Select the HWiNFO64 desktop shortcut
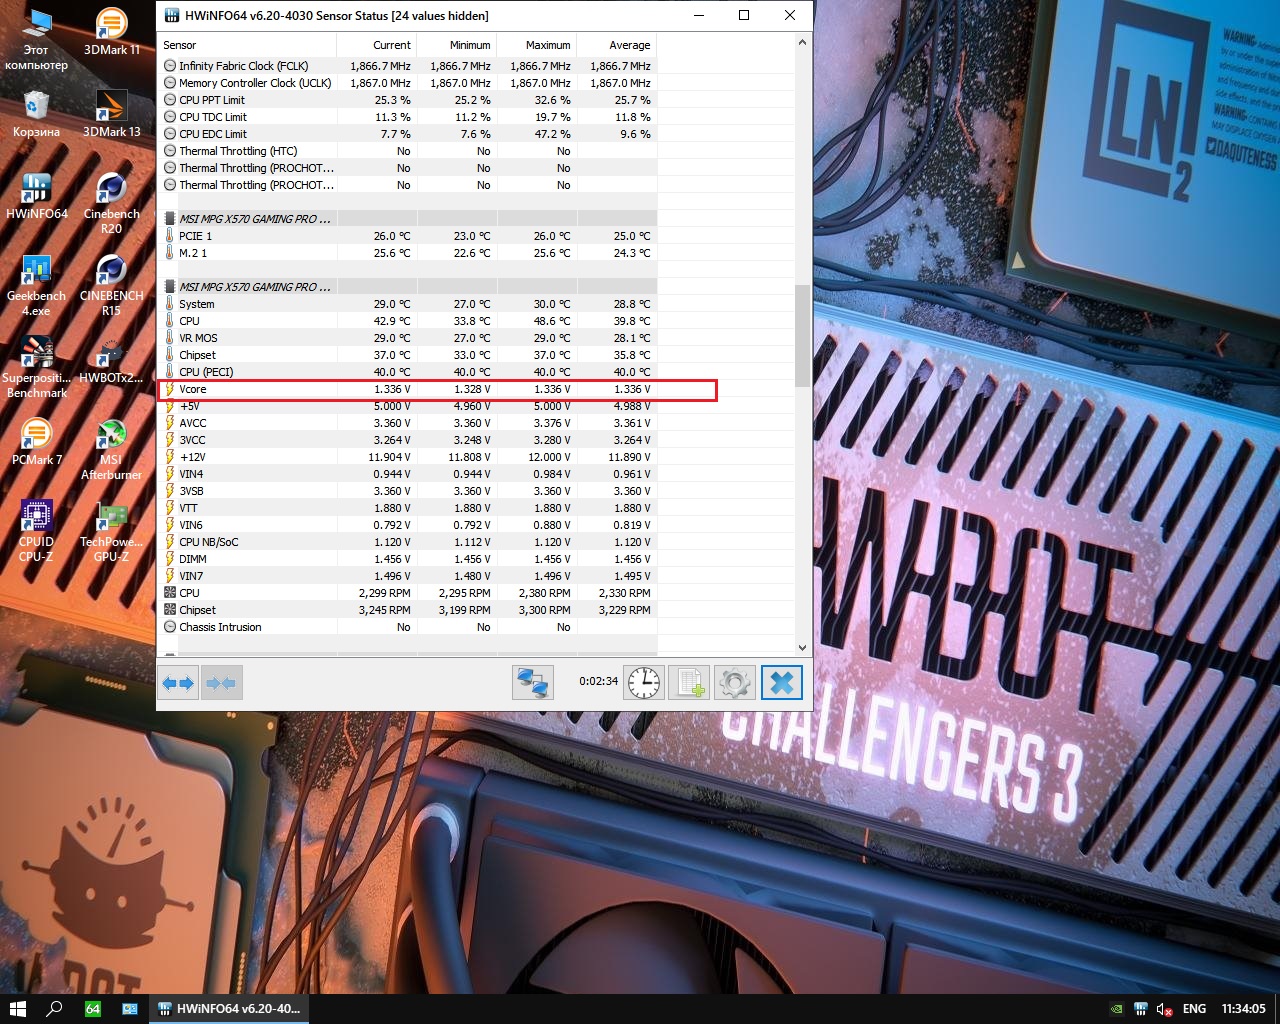This screenshot has width=1280, height=1024. click(36, 196)
